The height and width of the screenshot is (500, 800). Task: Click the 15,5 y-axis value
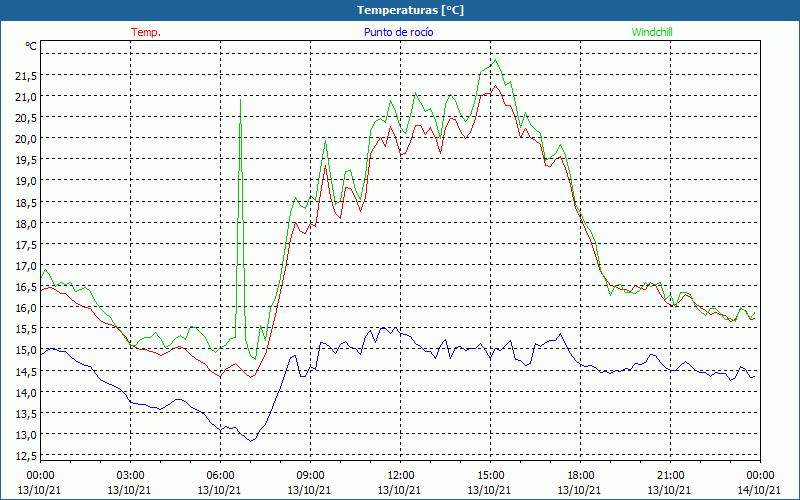[26, 330]
